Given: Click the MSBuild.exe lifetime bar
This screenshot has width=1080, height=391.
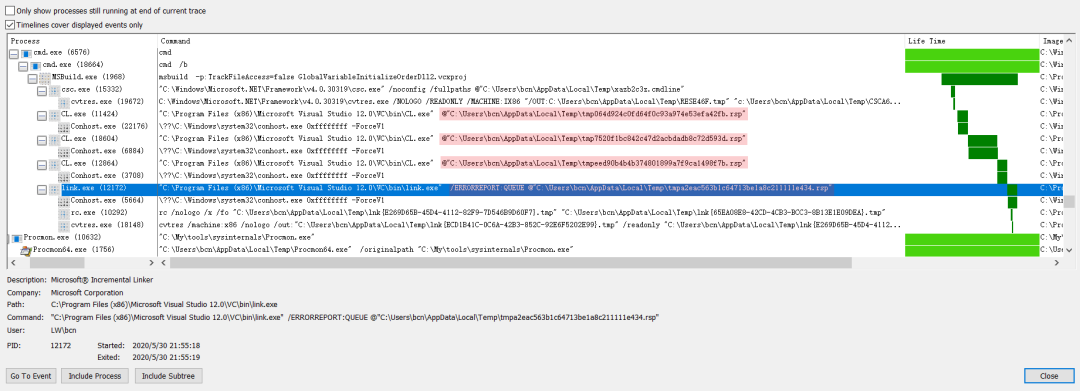Looking at the screenshot, I should pyautogui.click(x=979, y=78).
